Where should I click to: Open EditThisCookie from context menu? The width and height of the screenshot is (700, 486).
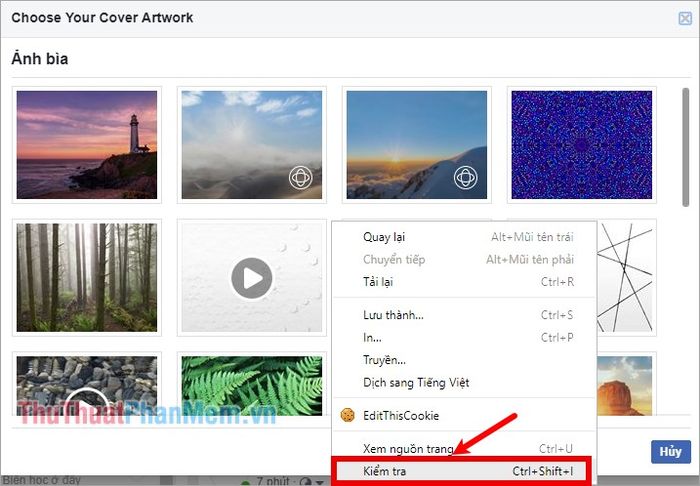pos(464,415)
